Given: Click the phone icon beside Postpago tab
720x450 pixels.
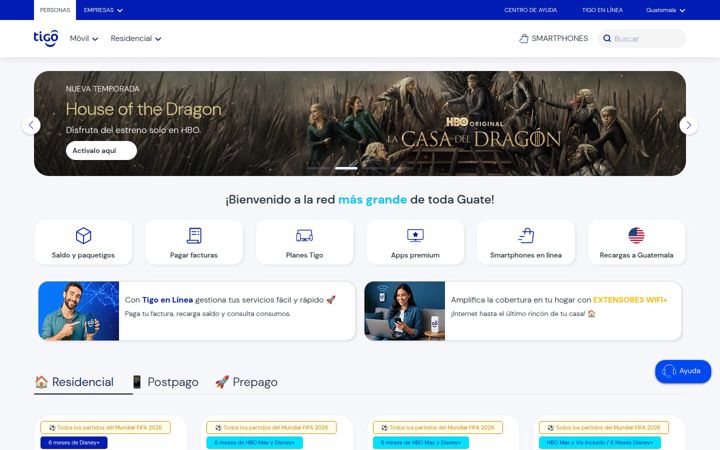Looking at the screenshot, I should [x=137, y=382].
